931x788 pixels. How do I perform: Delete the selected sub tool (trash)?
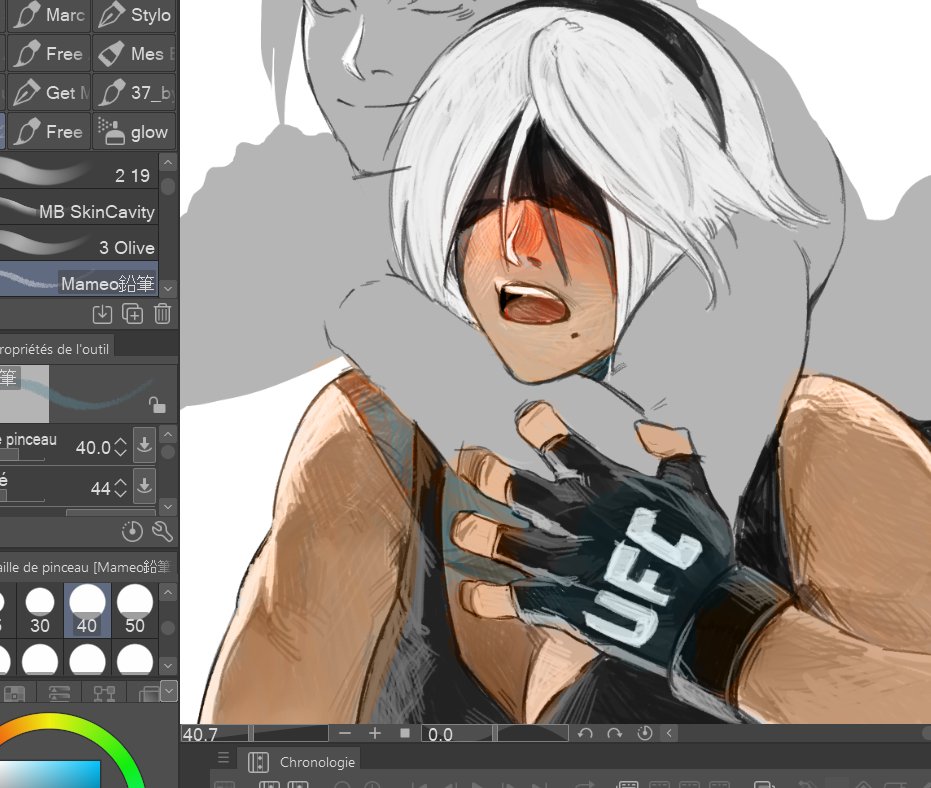coord(162,314)
